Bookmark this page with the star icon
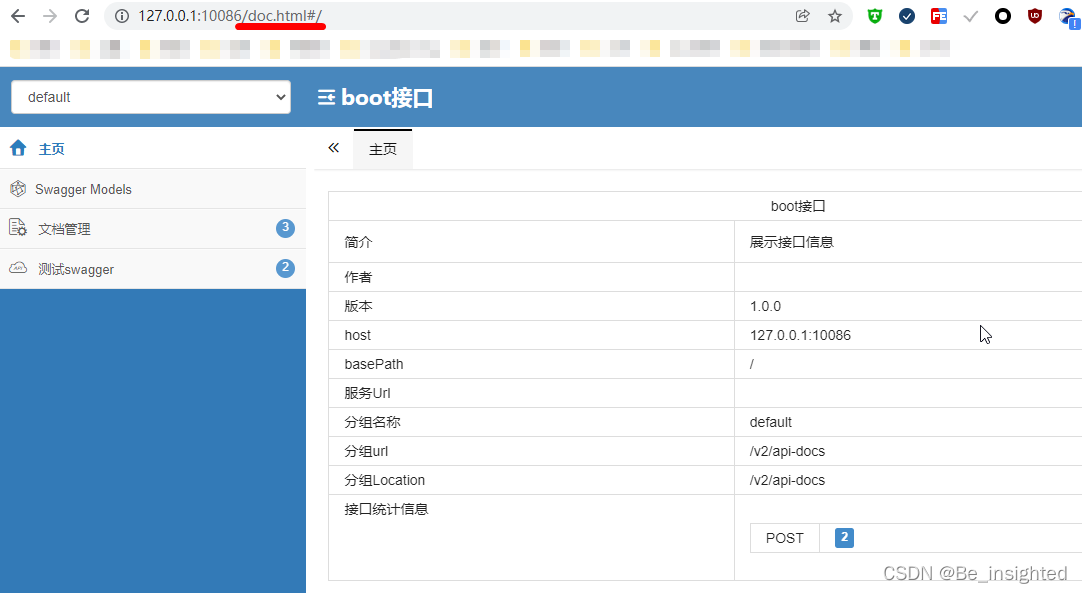The height and width of the screenshot is (593, 1082). point(835,16)
